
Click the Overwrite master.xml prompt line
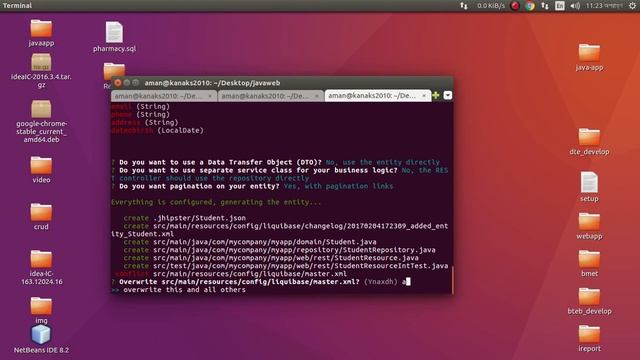click(x=260, y=282)
